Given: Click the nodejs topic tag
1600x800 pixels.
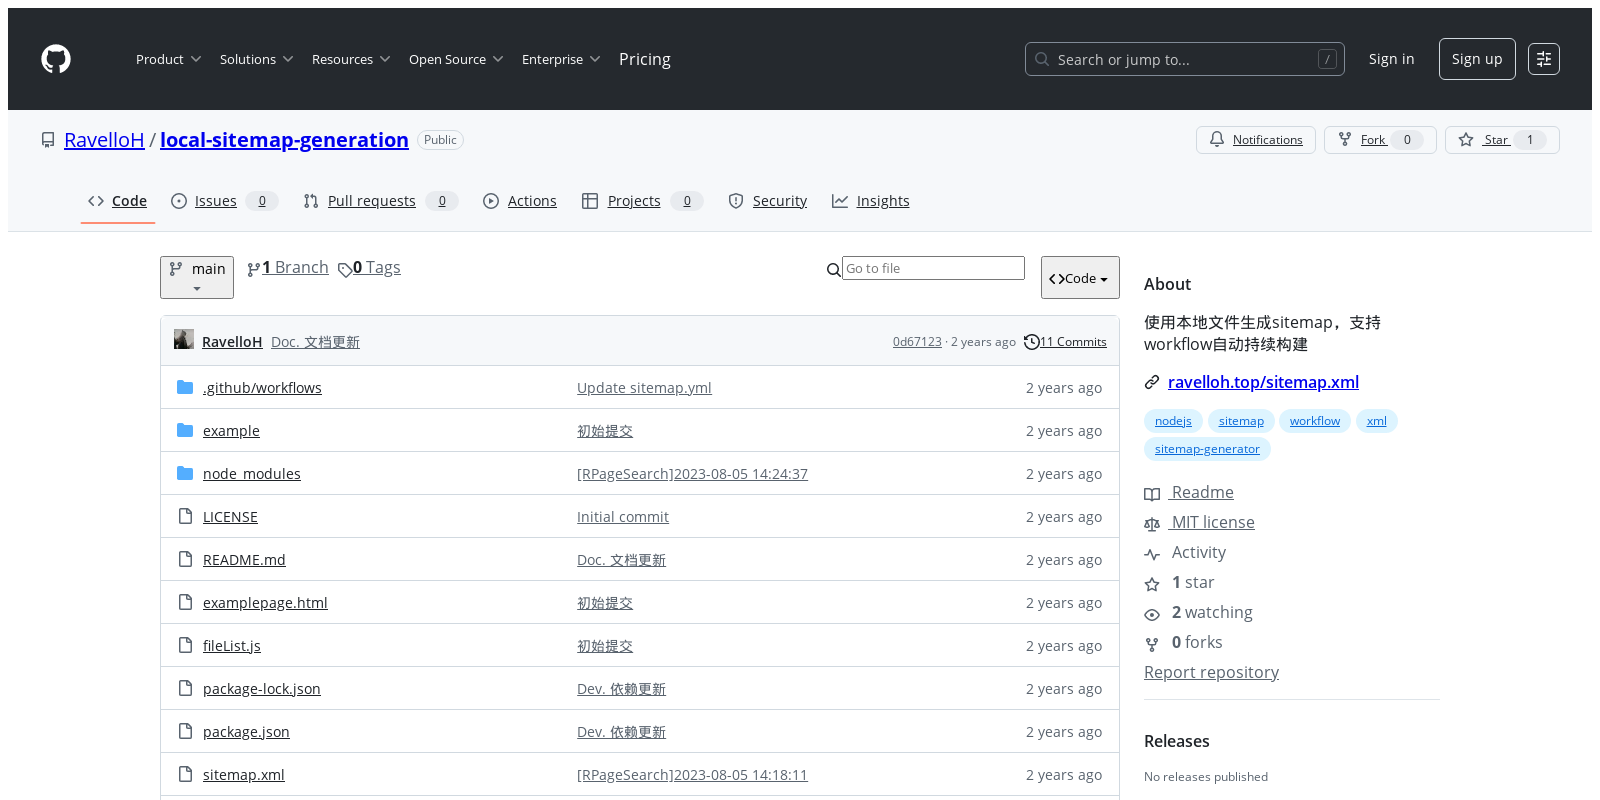Looking at the screenshot, I should tap(1173, 421).
